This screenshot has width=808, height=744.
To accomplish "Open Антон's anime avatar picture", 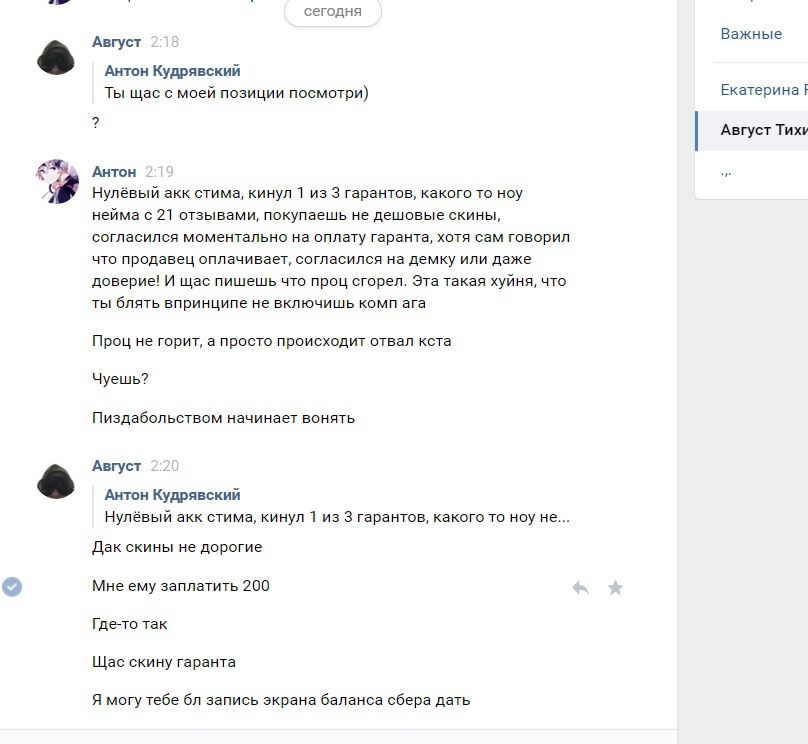I will click(57, 181).
